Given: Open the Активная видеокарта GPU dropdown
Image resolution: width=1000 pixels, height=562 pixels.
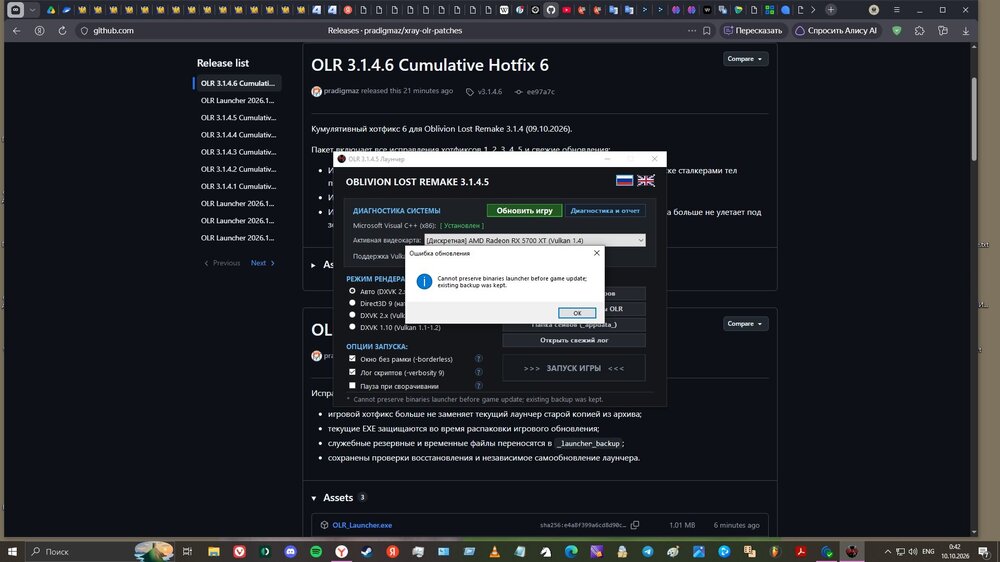Looking at the screenshot, I should (x=534, y=240).
